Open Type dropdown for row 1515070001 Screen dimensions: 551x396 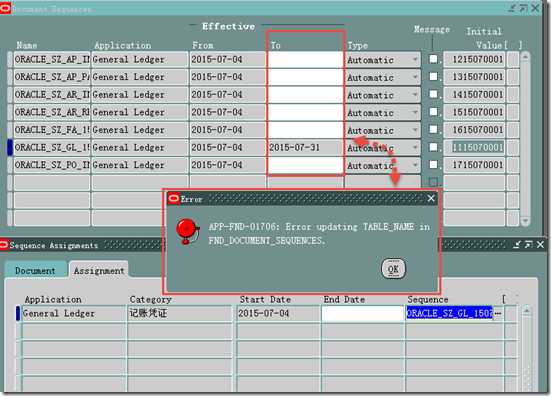pyautogui.click(x=415, y=112)
